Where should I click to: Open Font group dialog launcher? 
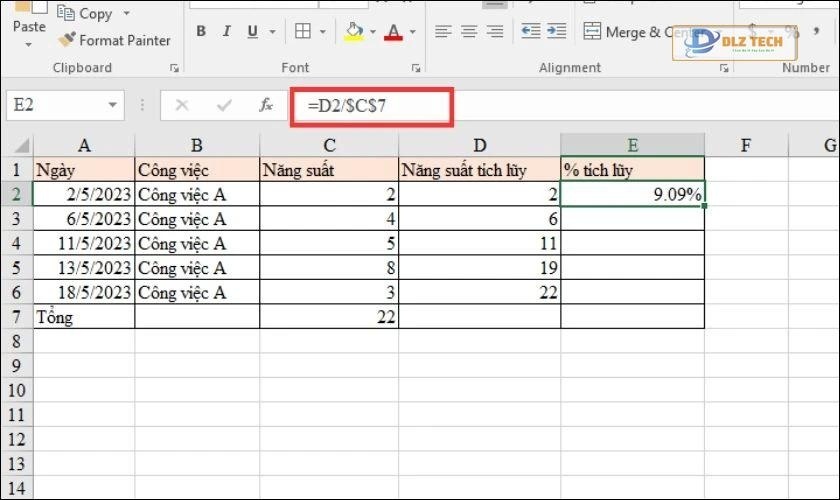tap(415, 68)
